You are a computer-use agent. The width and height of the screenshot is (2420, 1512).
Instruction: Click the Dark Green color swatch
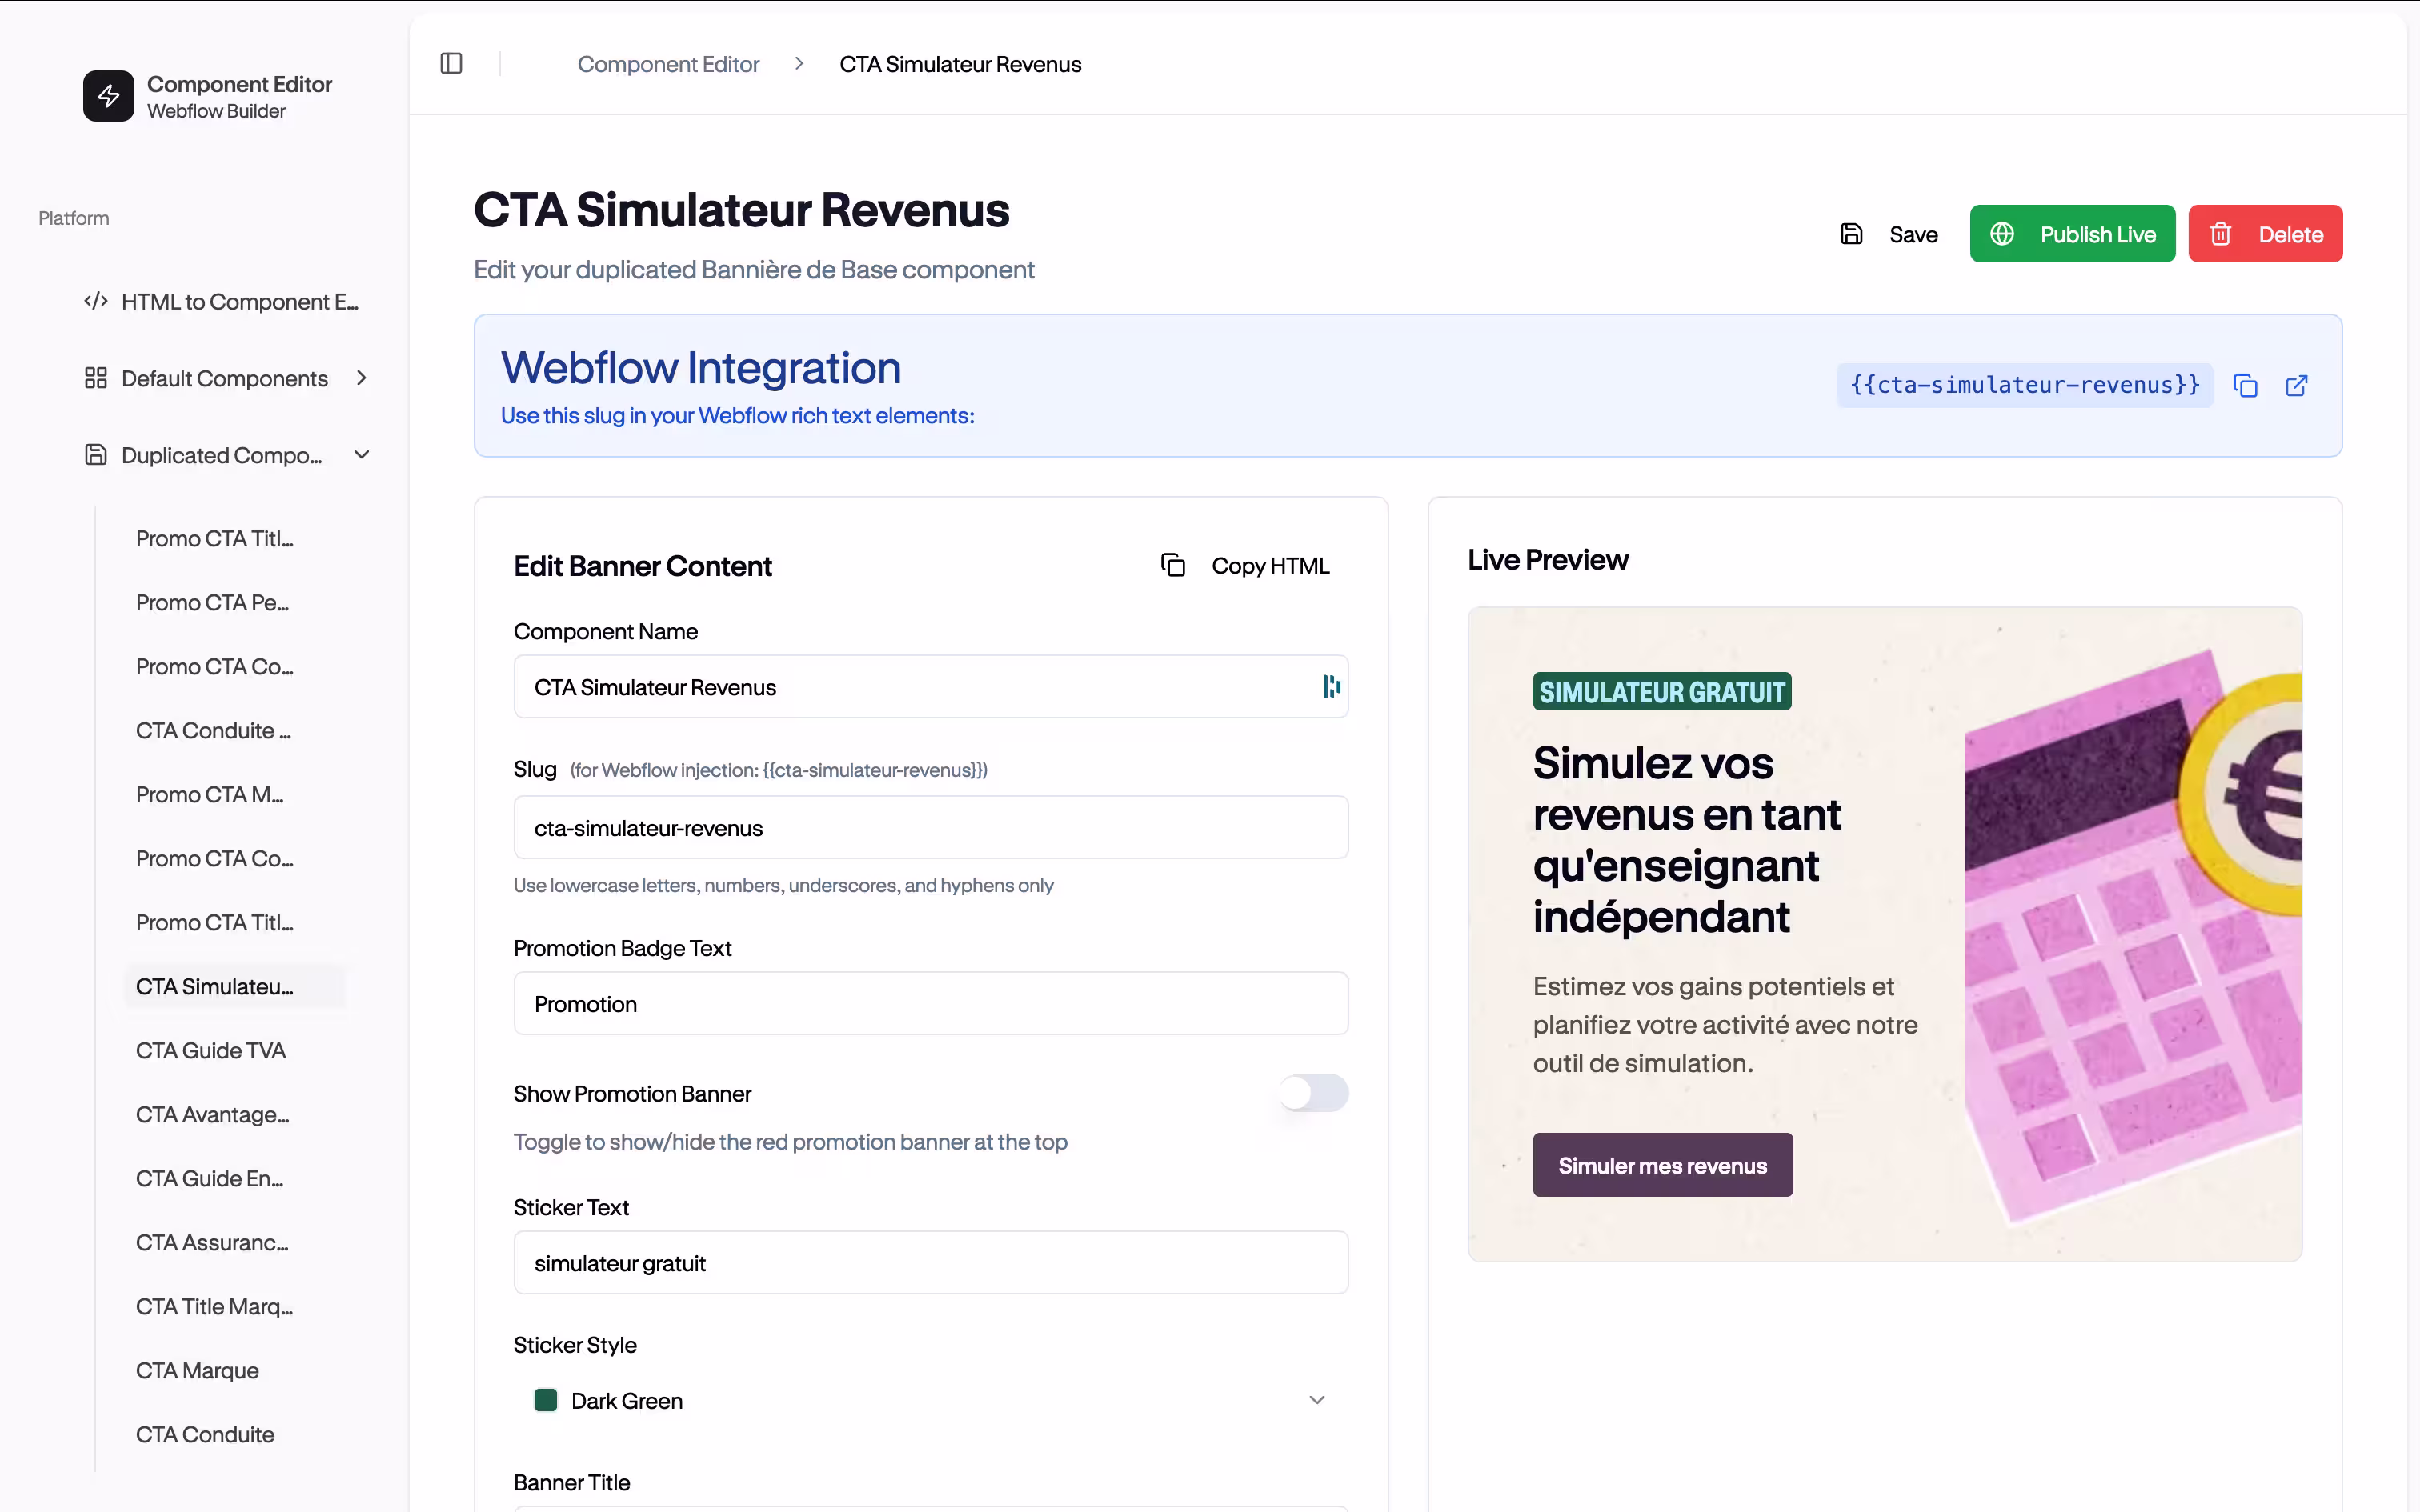546,1400
